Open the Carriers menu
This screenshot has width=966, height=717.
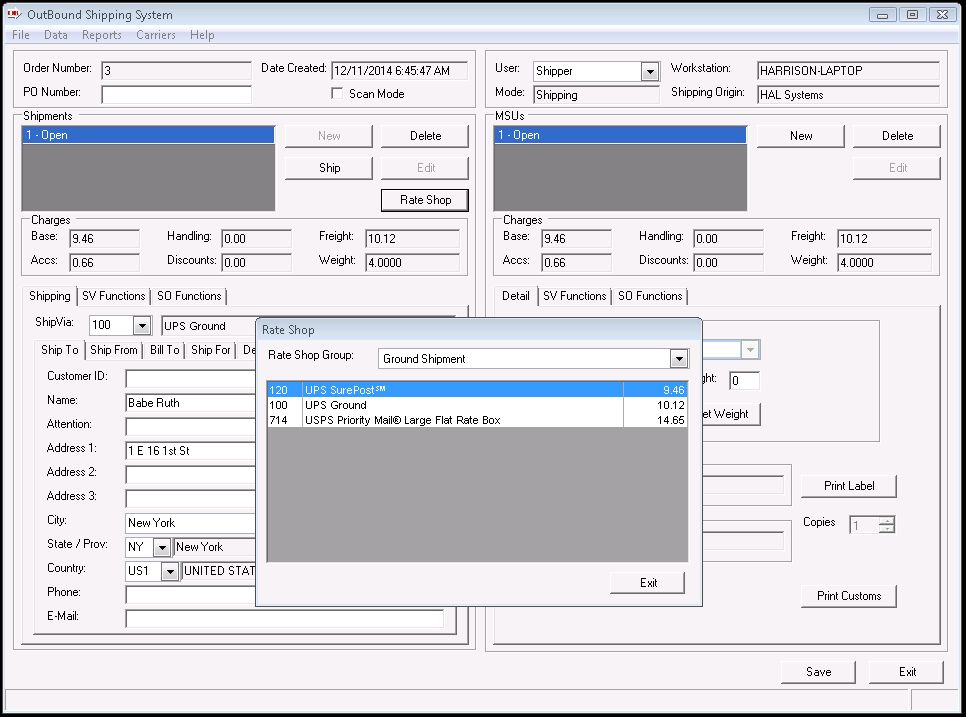(x=156, y=34)
